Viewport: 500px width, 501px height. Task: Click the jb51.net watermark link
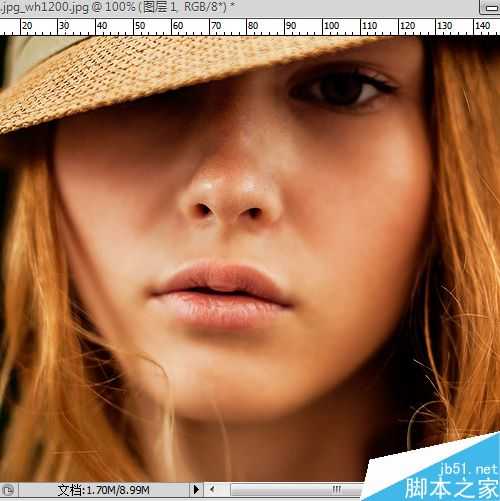point(468,469)
